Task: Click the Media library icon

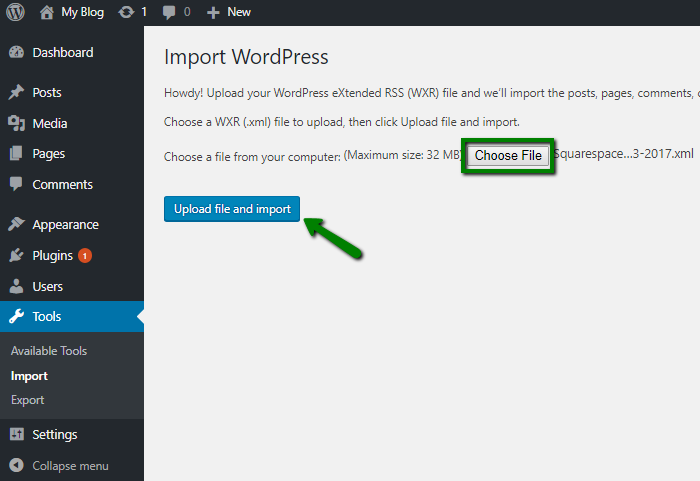Action: point(17,123)
